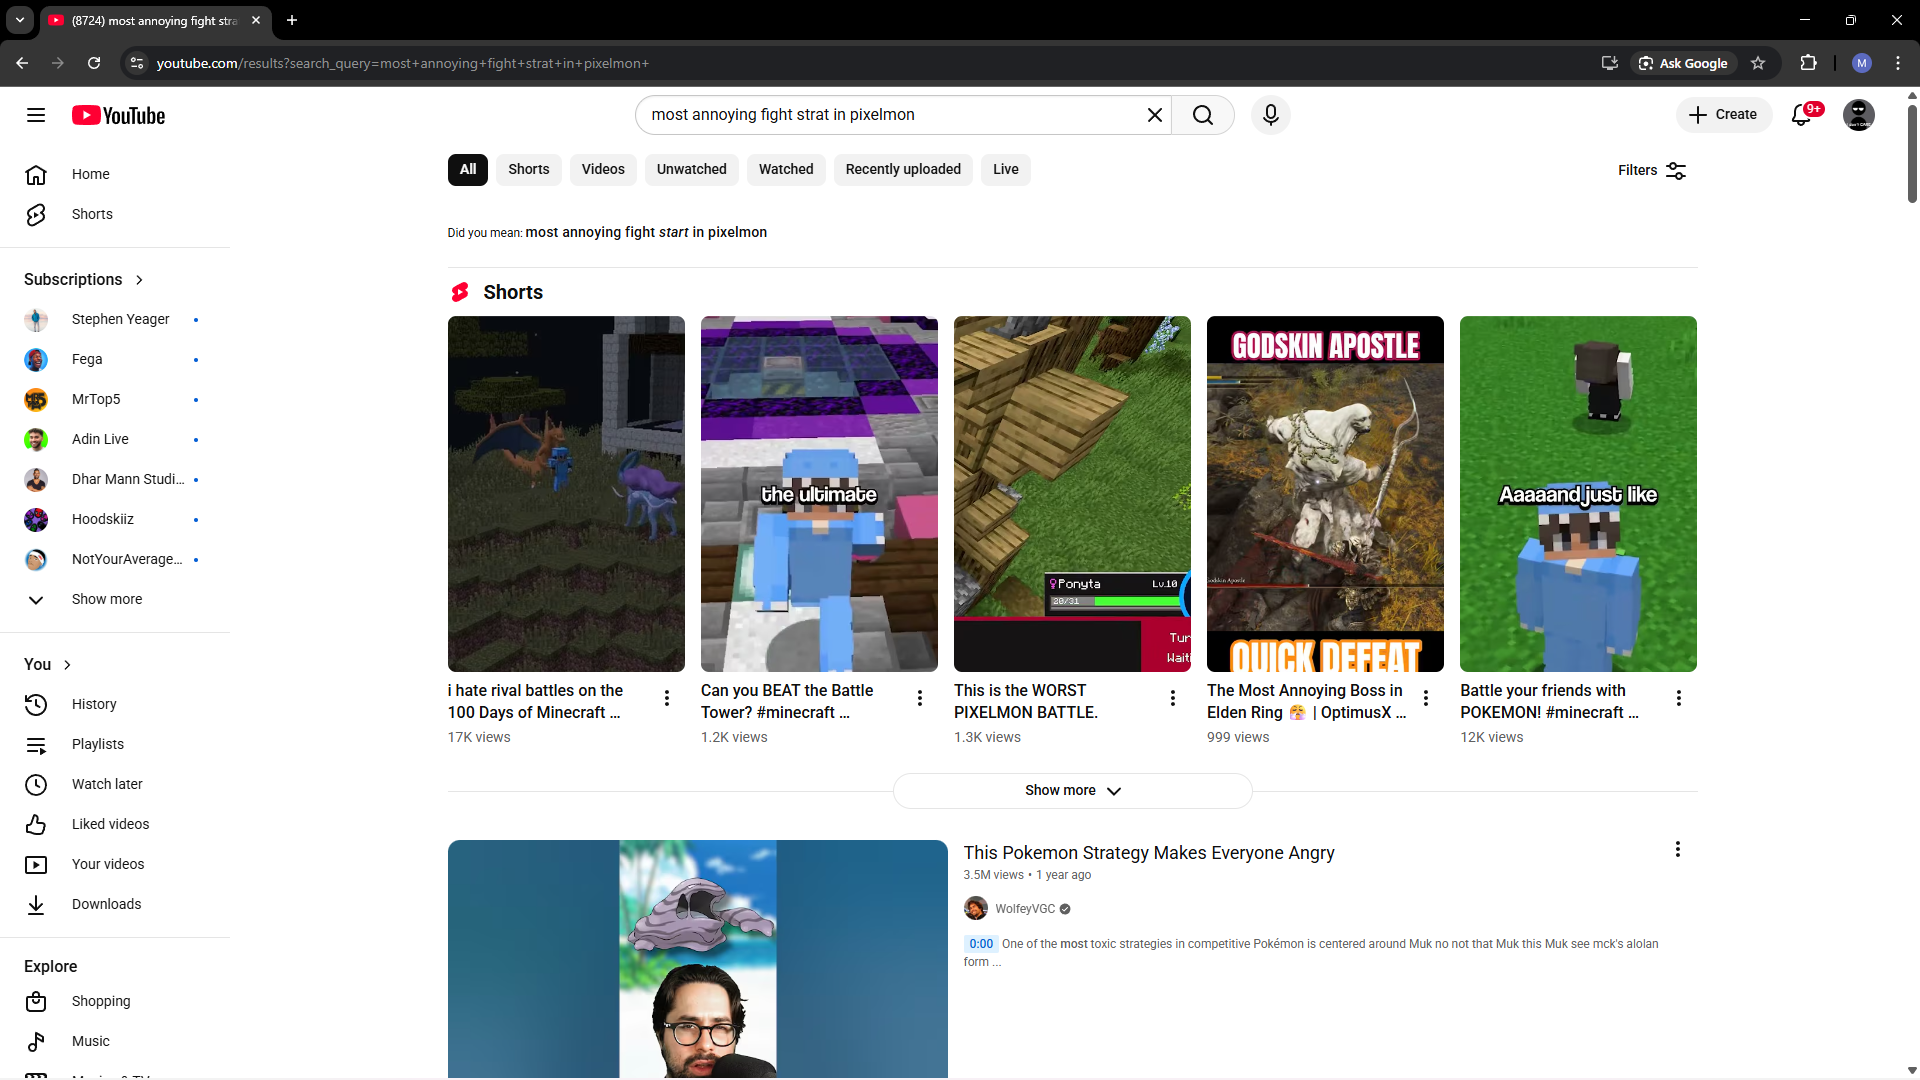Play the 'Aaaaand just like' short thumbnail
This screenshot has height=1080, width=1920.
pyautogui.click(x=1578, y=494)
